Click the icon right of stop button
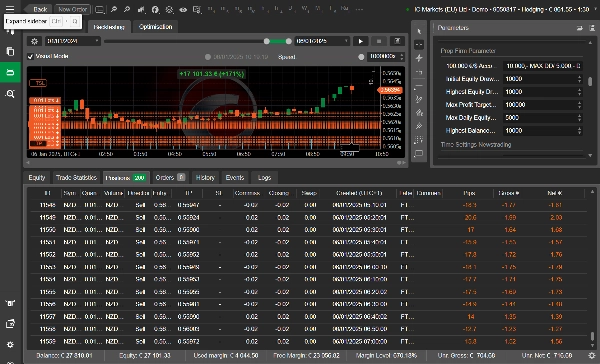This screenshot has width=600, height=364. point(397,41)
